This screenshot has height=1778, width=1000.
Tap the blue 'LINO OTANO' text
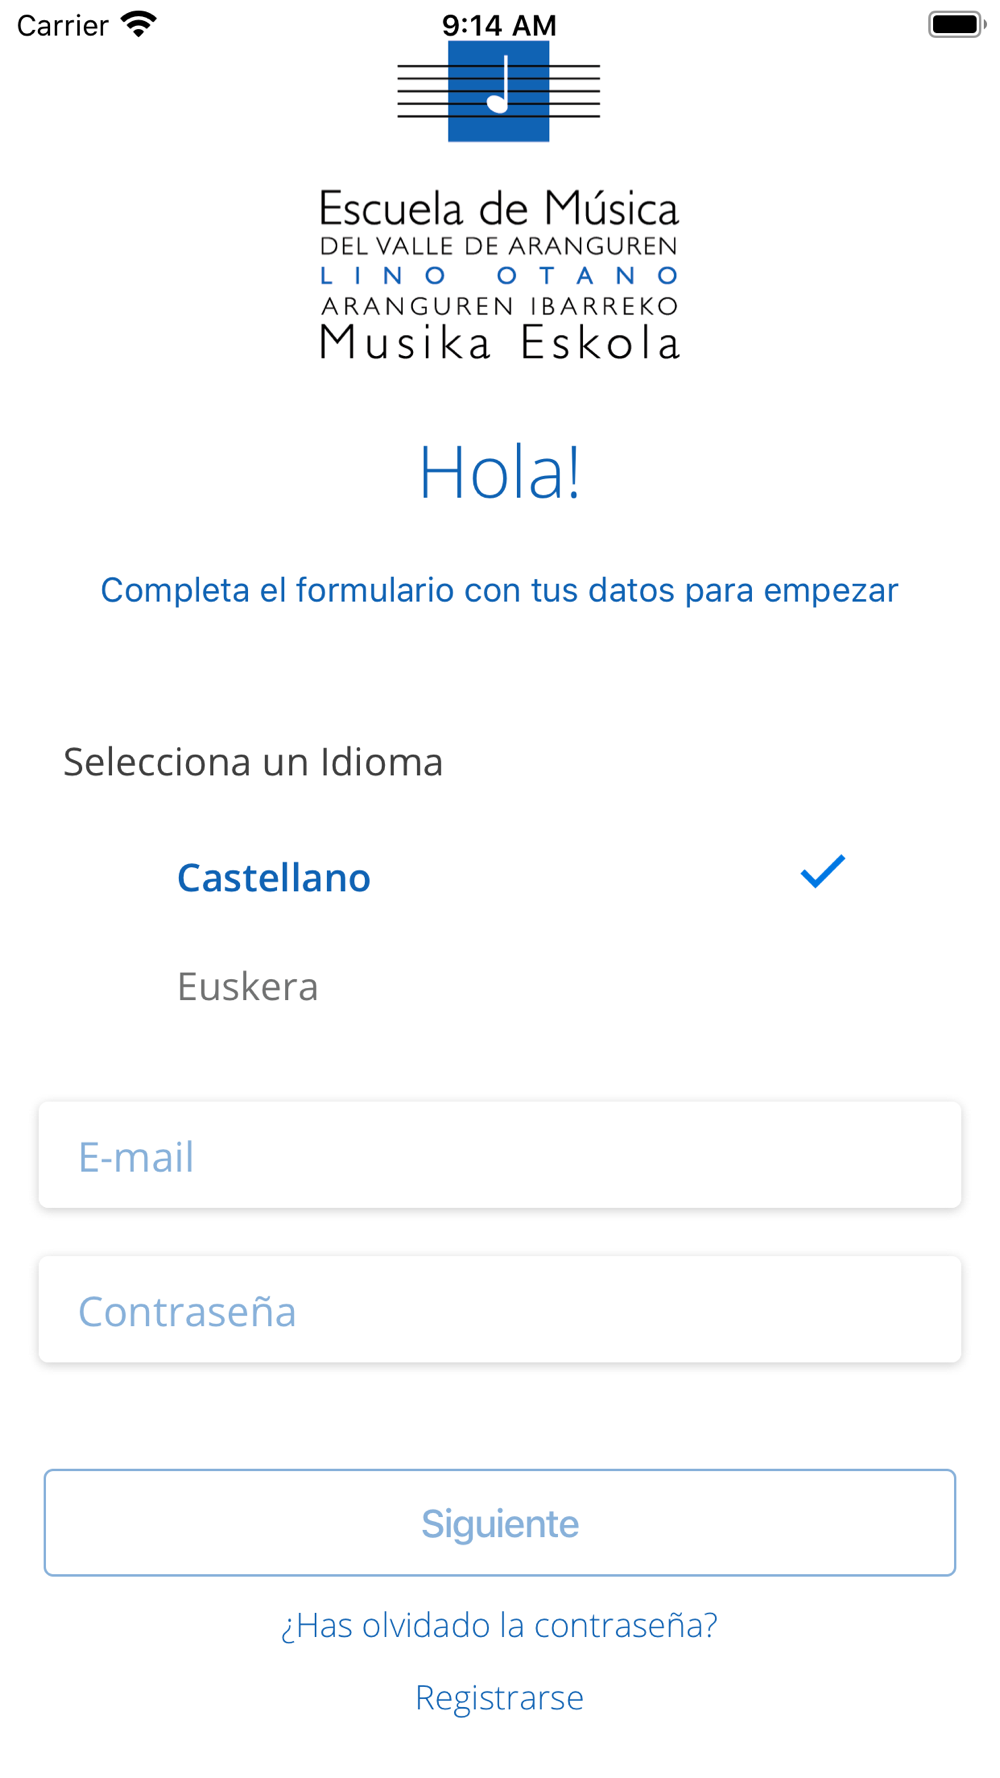[499, 275]
